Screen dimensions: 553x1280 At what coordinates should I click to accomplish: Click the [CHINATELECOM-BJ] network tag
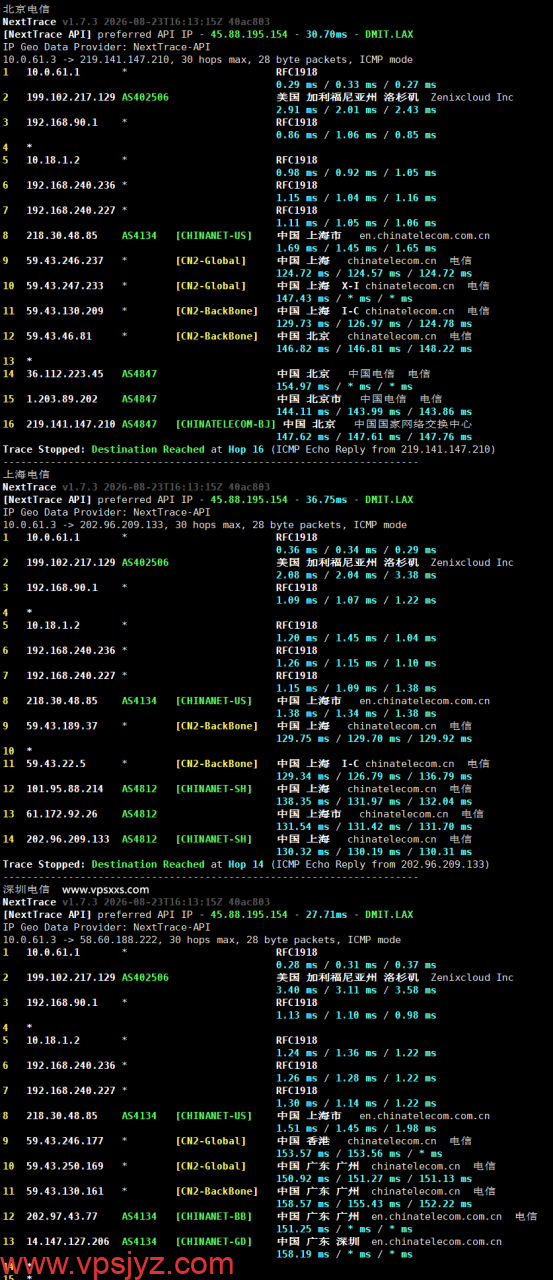click(225, 424)
